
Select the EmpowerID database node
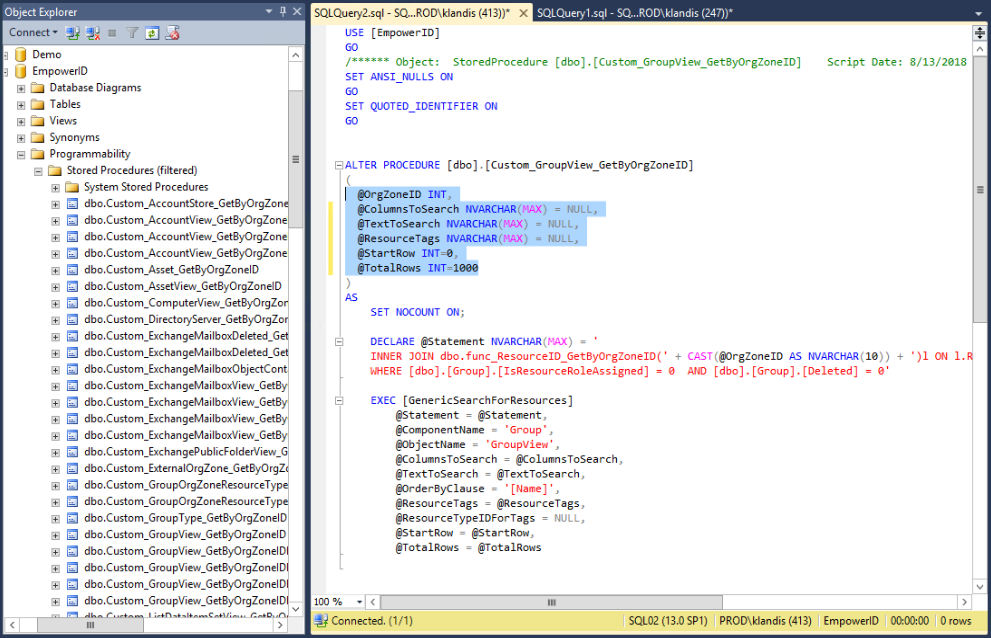coord(60,71)
